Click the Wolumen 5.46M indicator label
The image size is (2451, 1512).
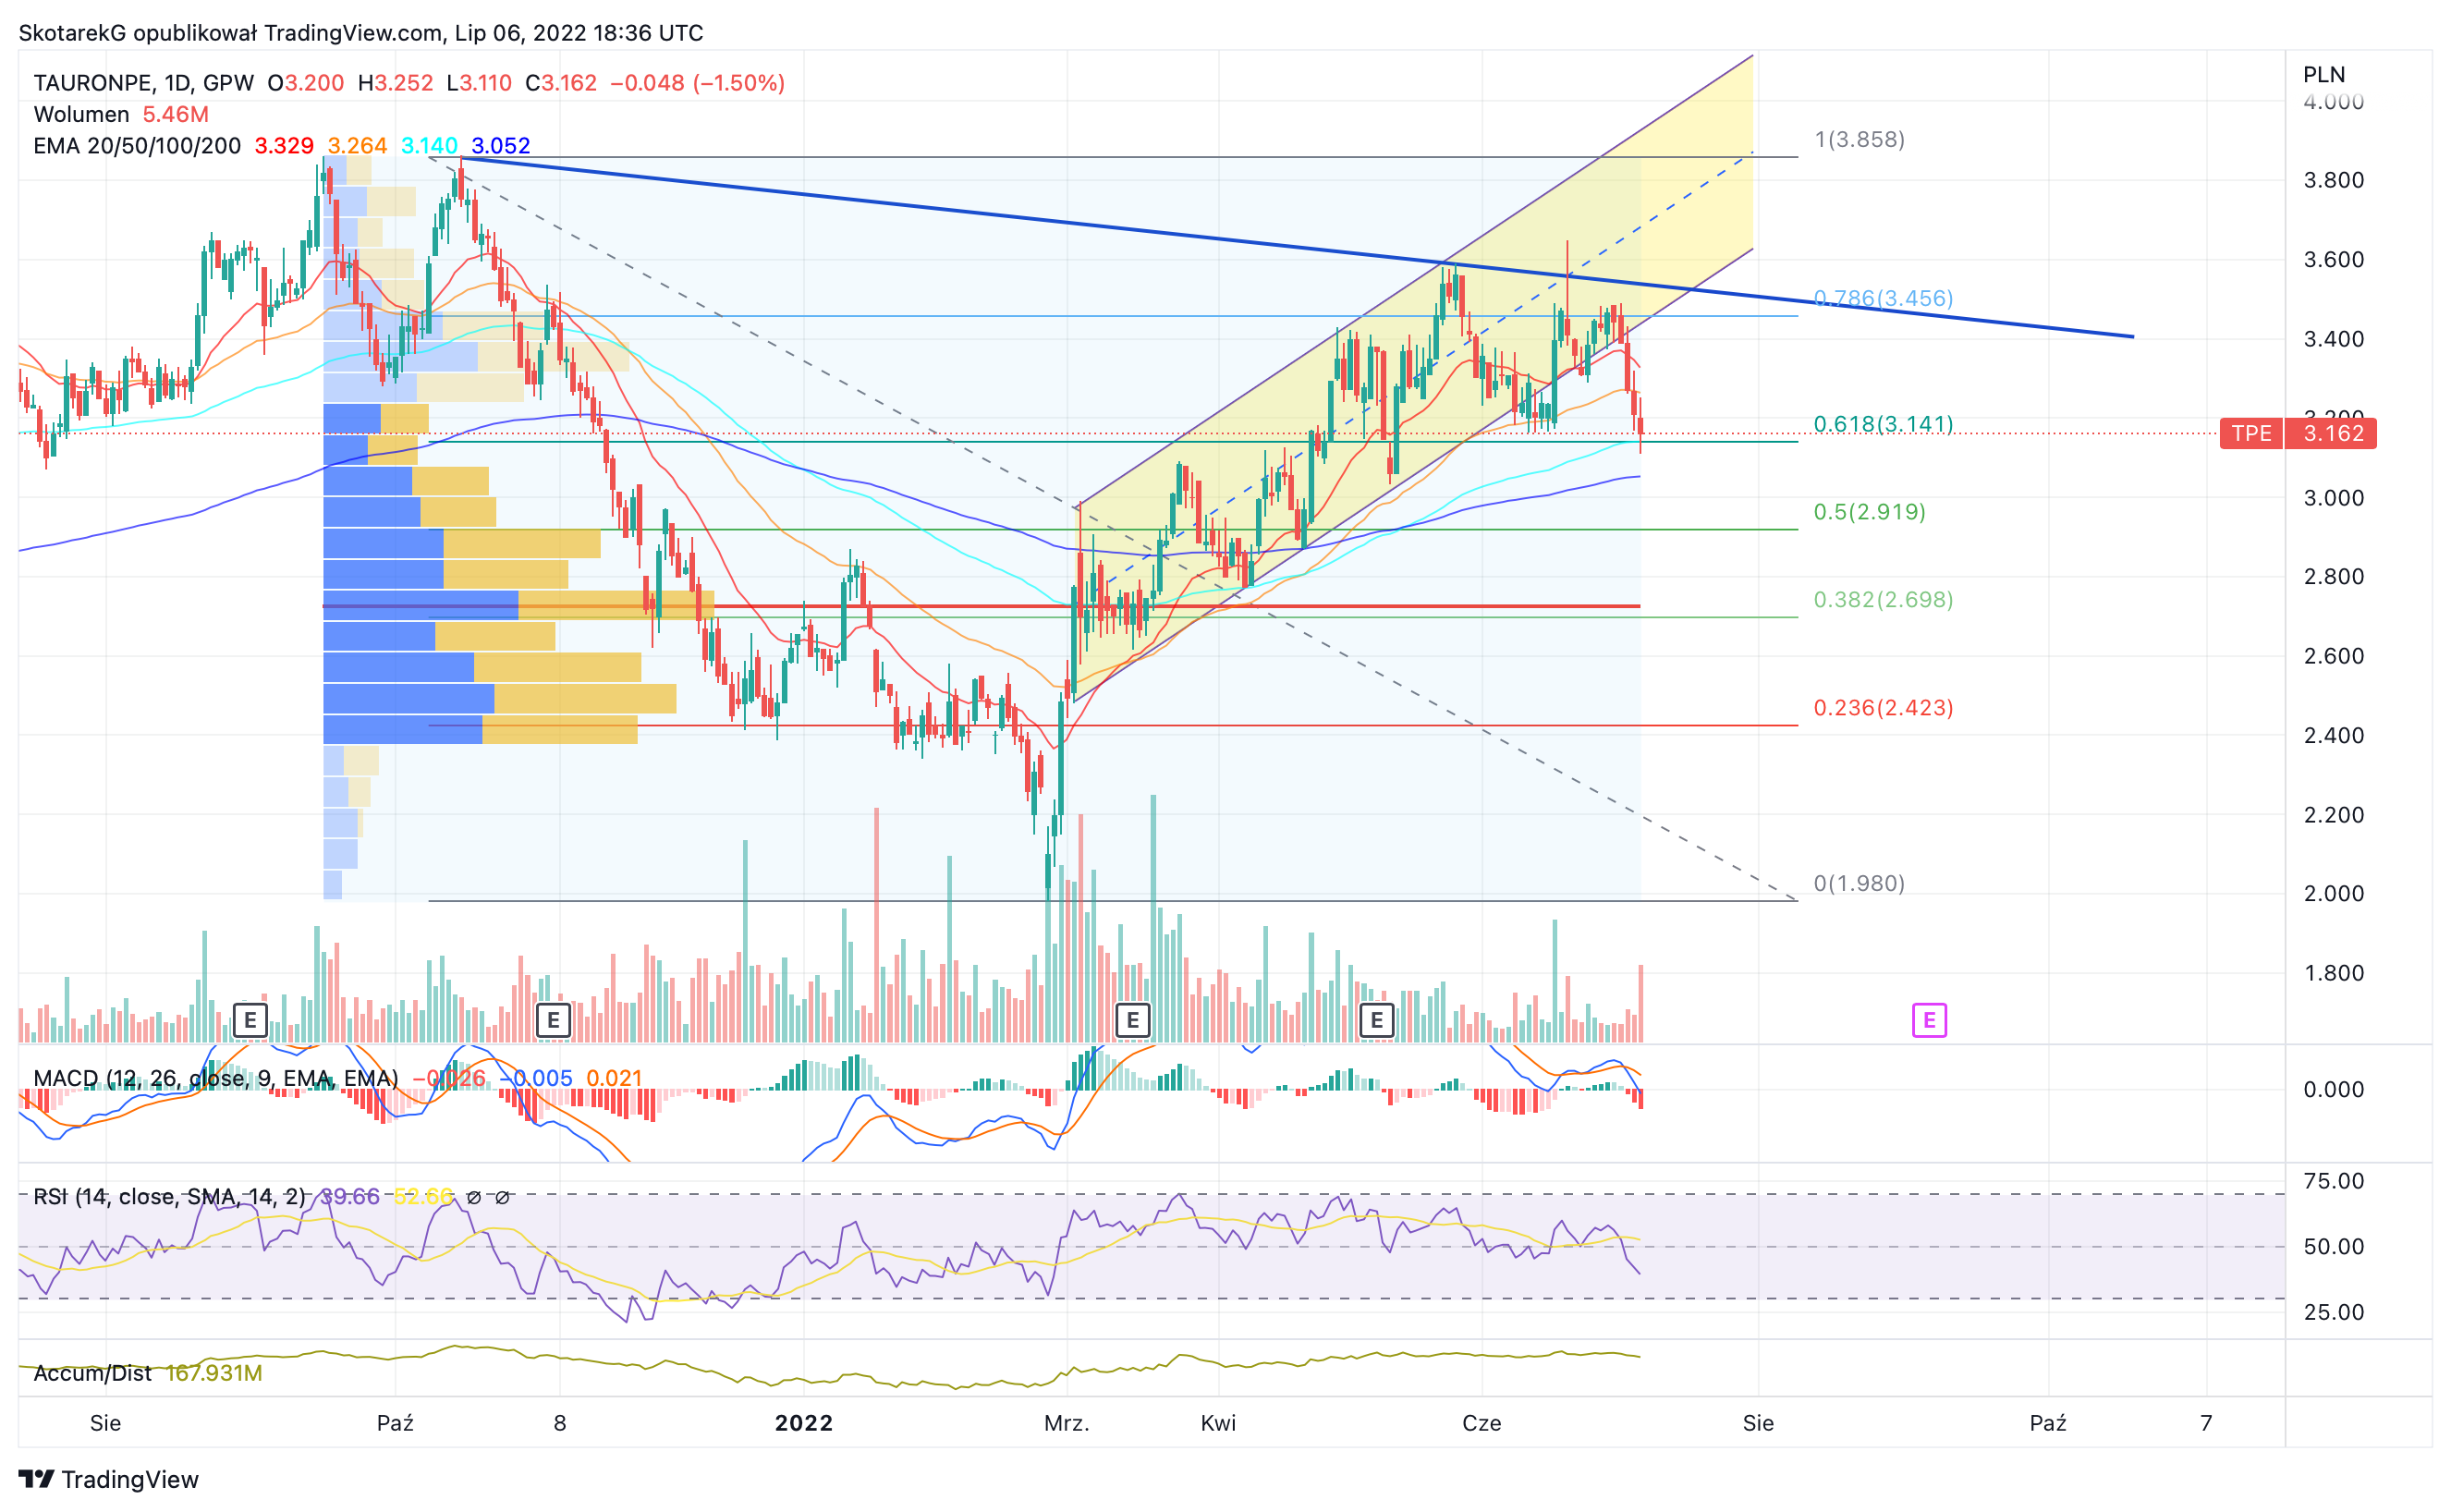pyautogui.click(x=121, y=114)
